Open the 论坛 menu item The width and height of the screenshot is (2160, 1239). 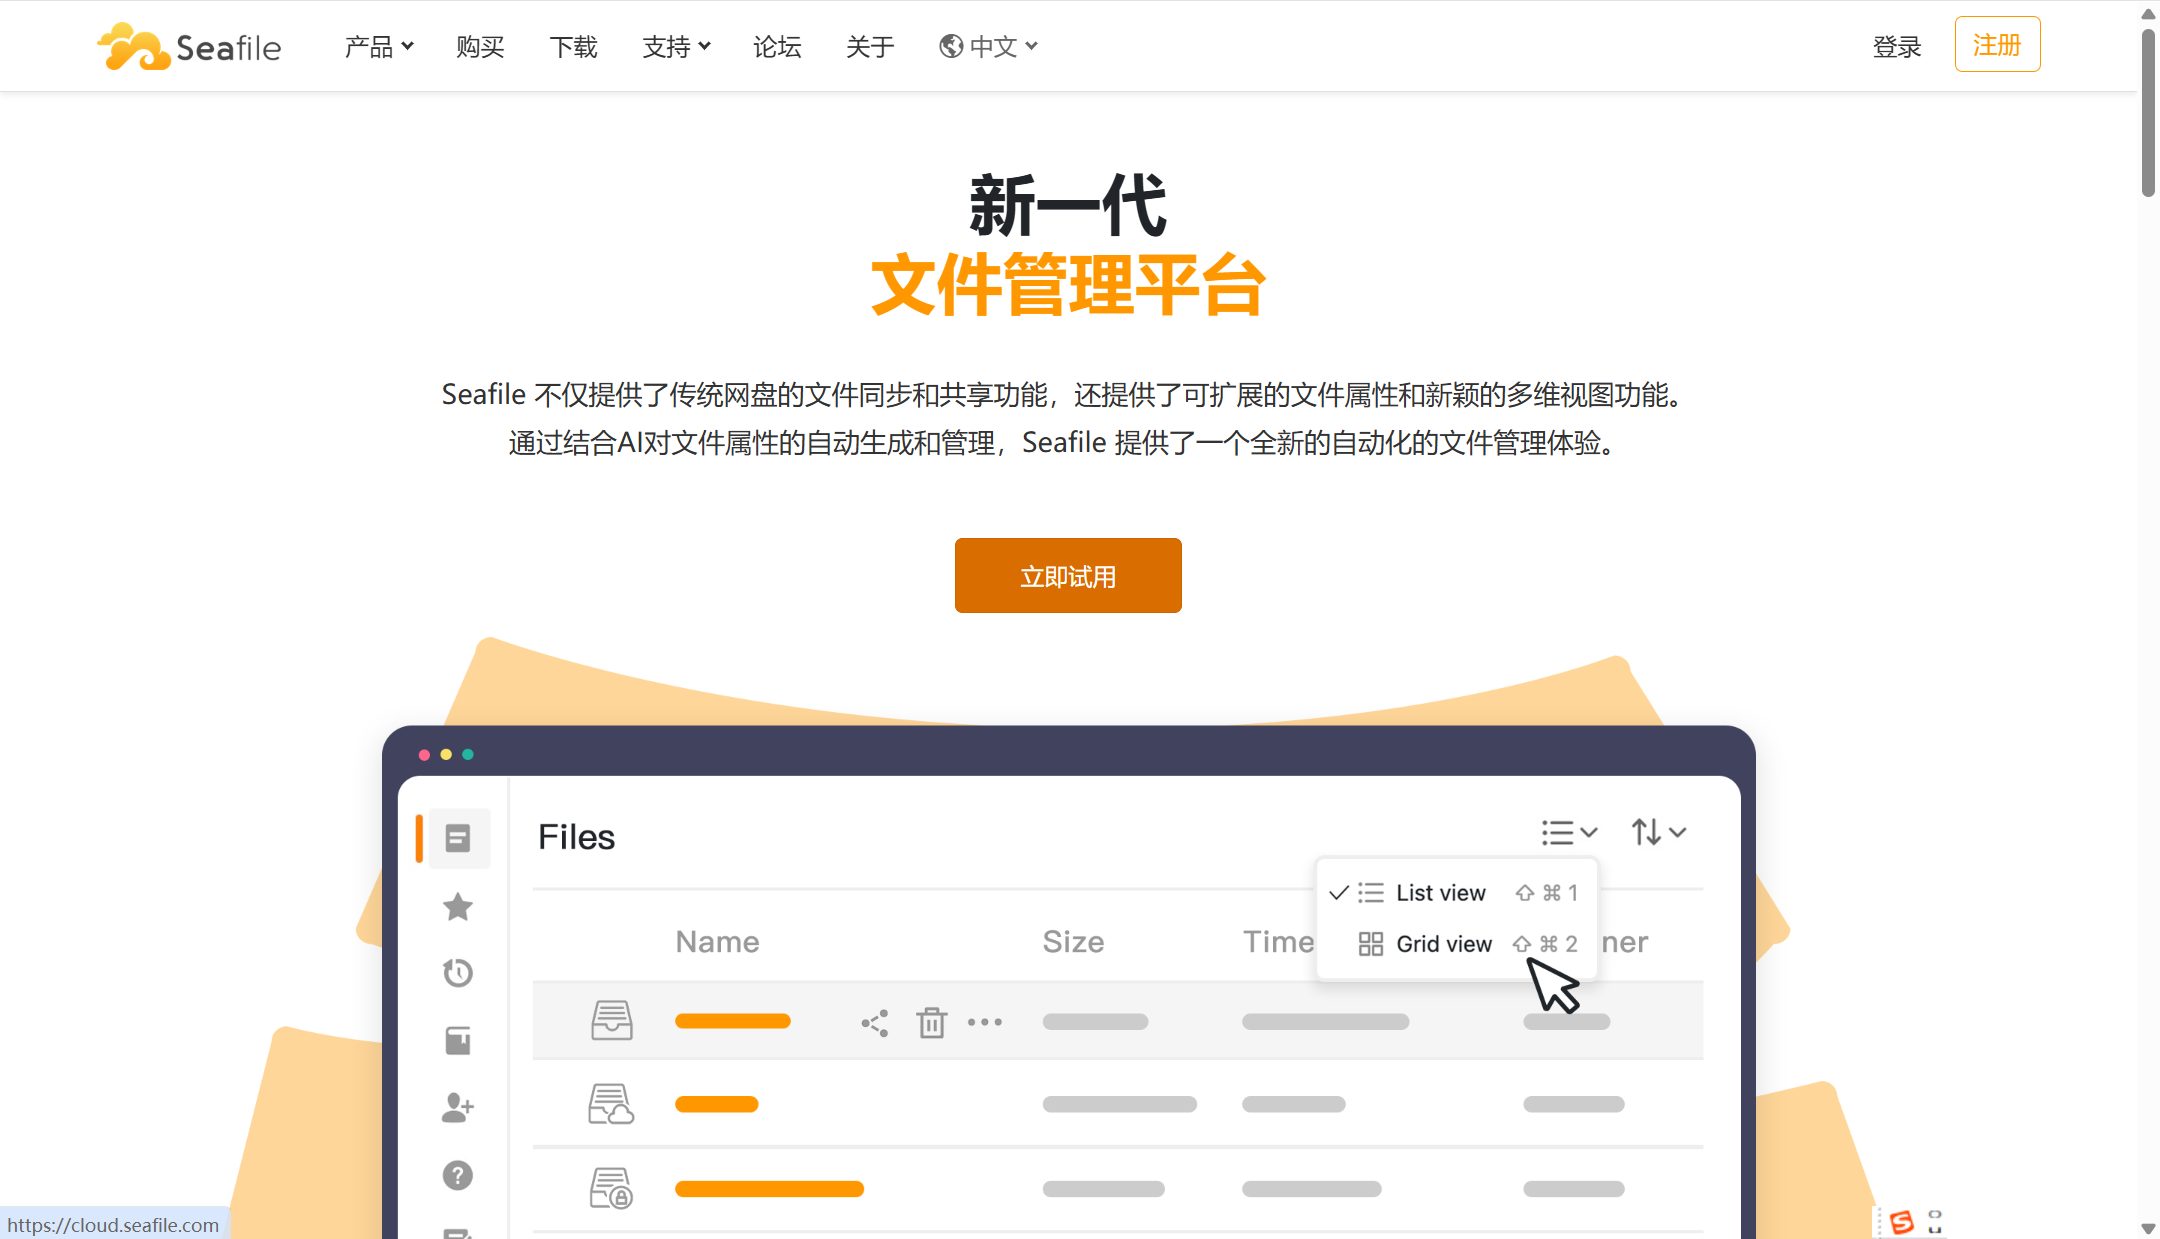777,46
